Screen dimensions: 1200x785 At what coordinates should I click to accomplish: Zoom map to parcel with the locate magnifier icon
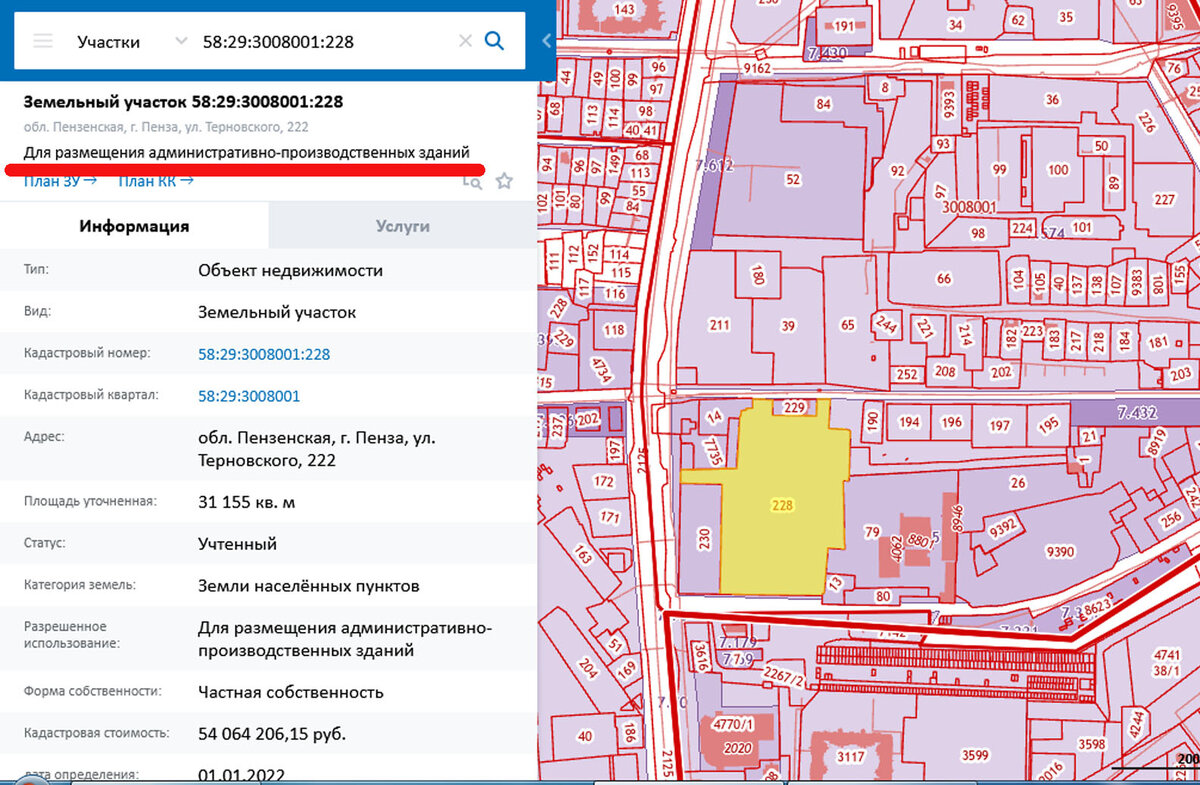472,182
